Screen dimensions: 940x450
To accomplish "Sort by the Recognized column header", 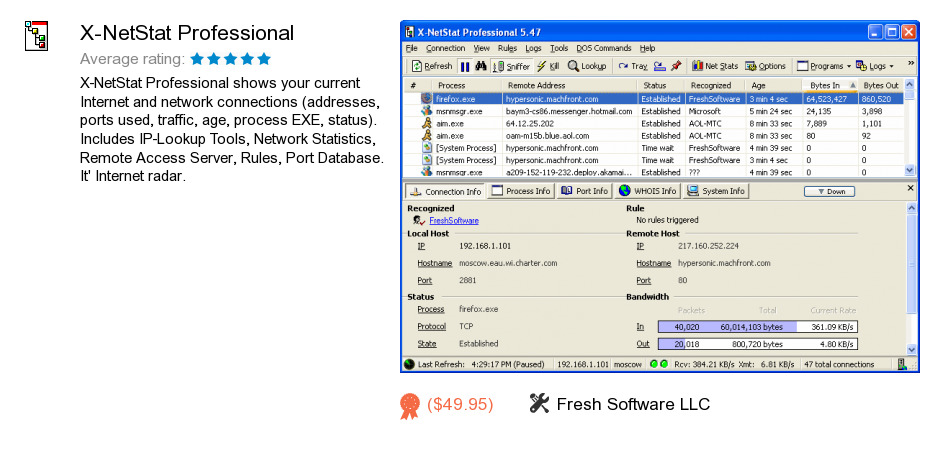I will pyautogui.click(x=715, y=85).
